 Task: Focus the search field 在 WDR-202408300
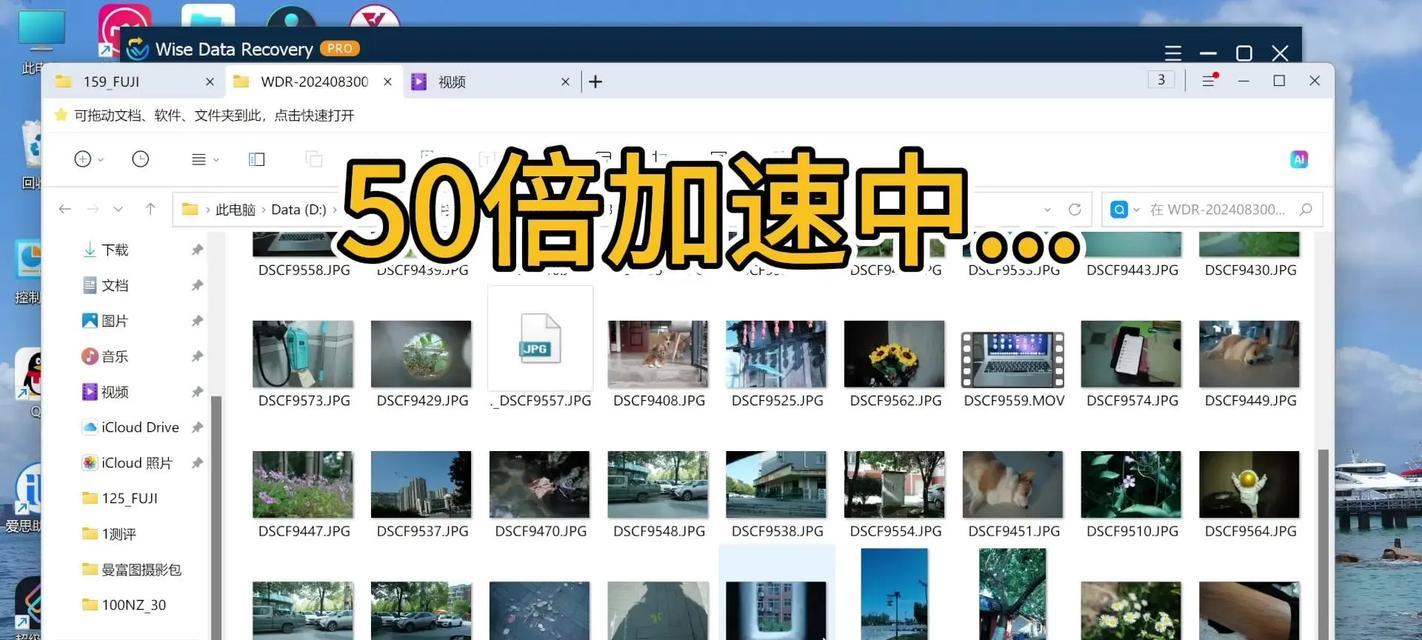click(1216, 210)
